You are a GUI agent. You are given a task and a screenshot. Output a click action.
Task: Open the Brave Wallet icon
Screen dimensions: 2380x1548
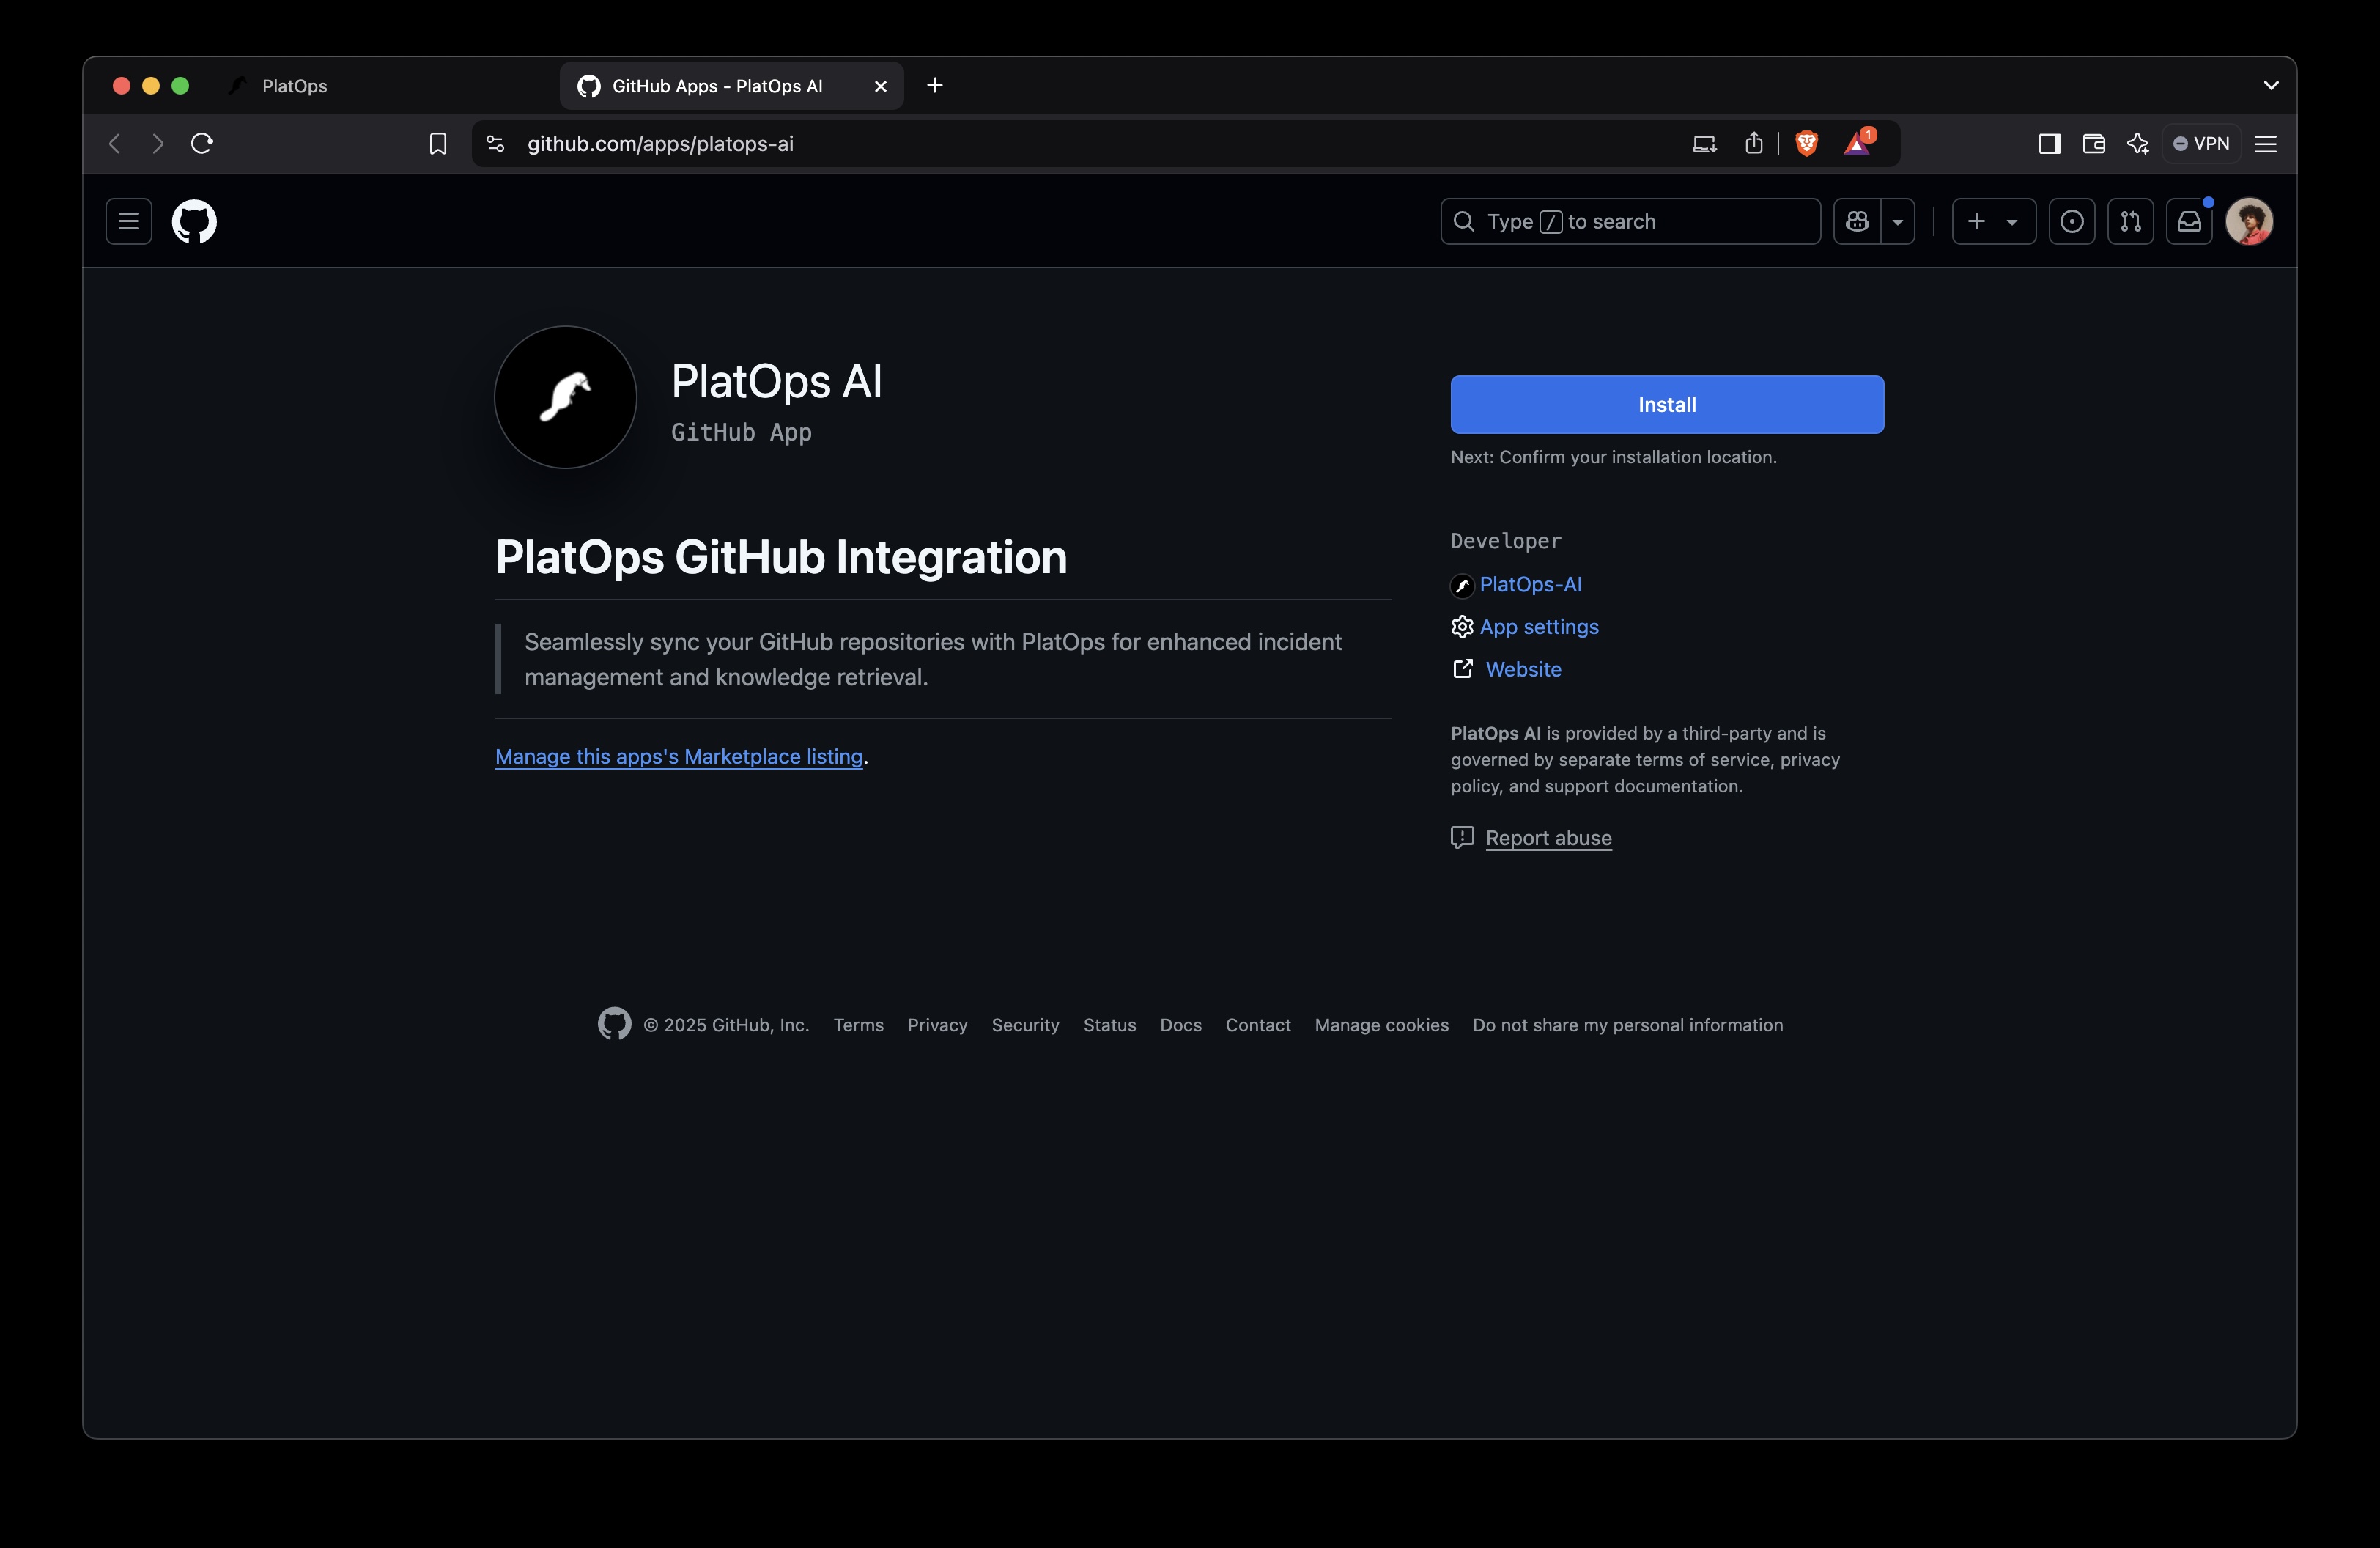pos(2093,144)
